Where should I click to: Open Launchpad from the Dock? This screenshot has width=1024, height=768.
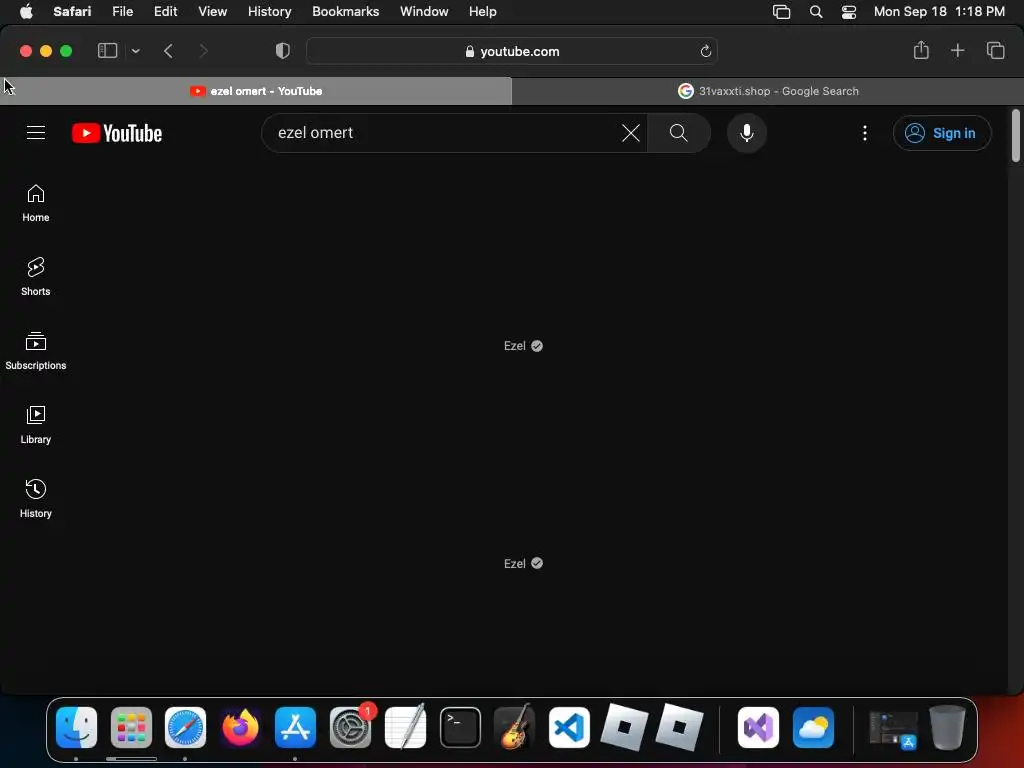pos(131,727)
